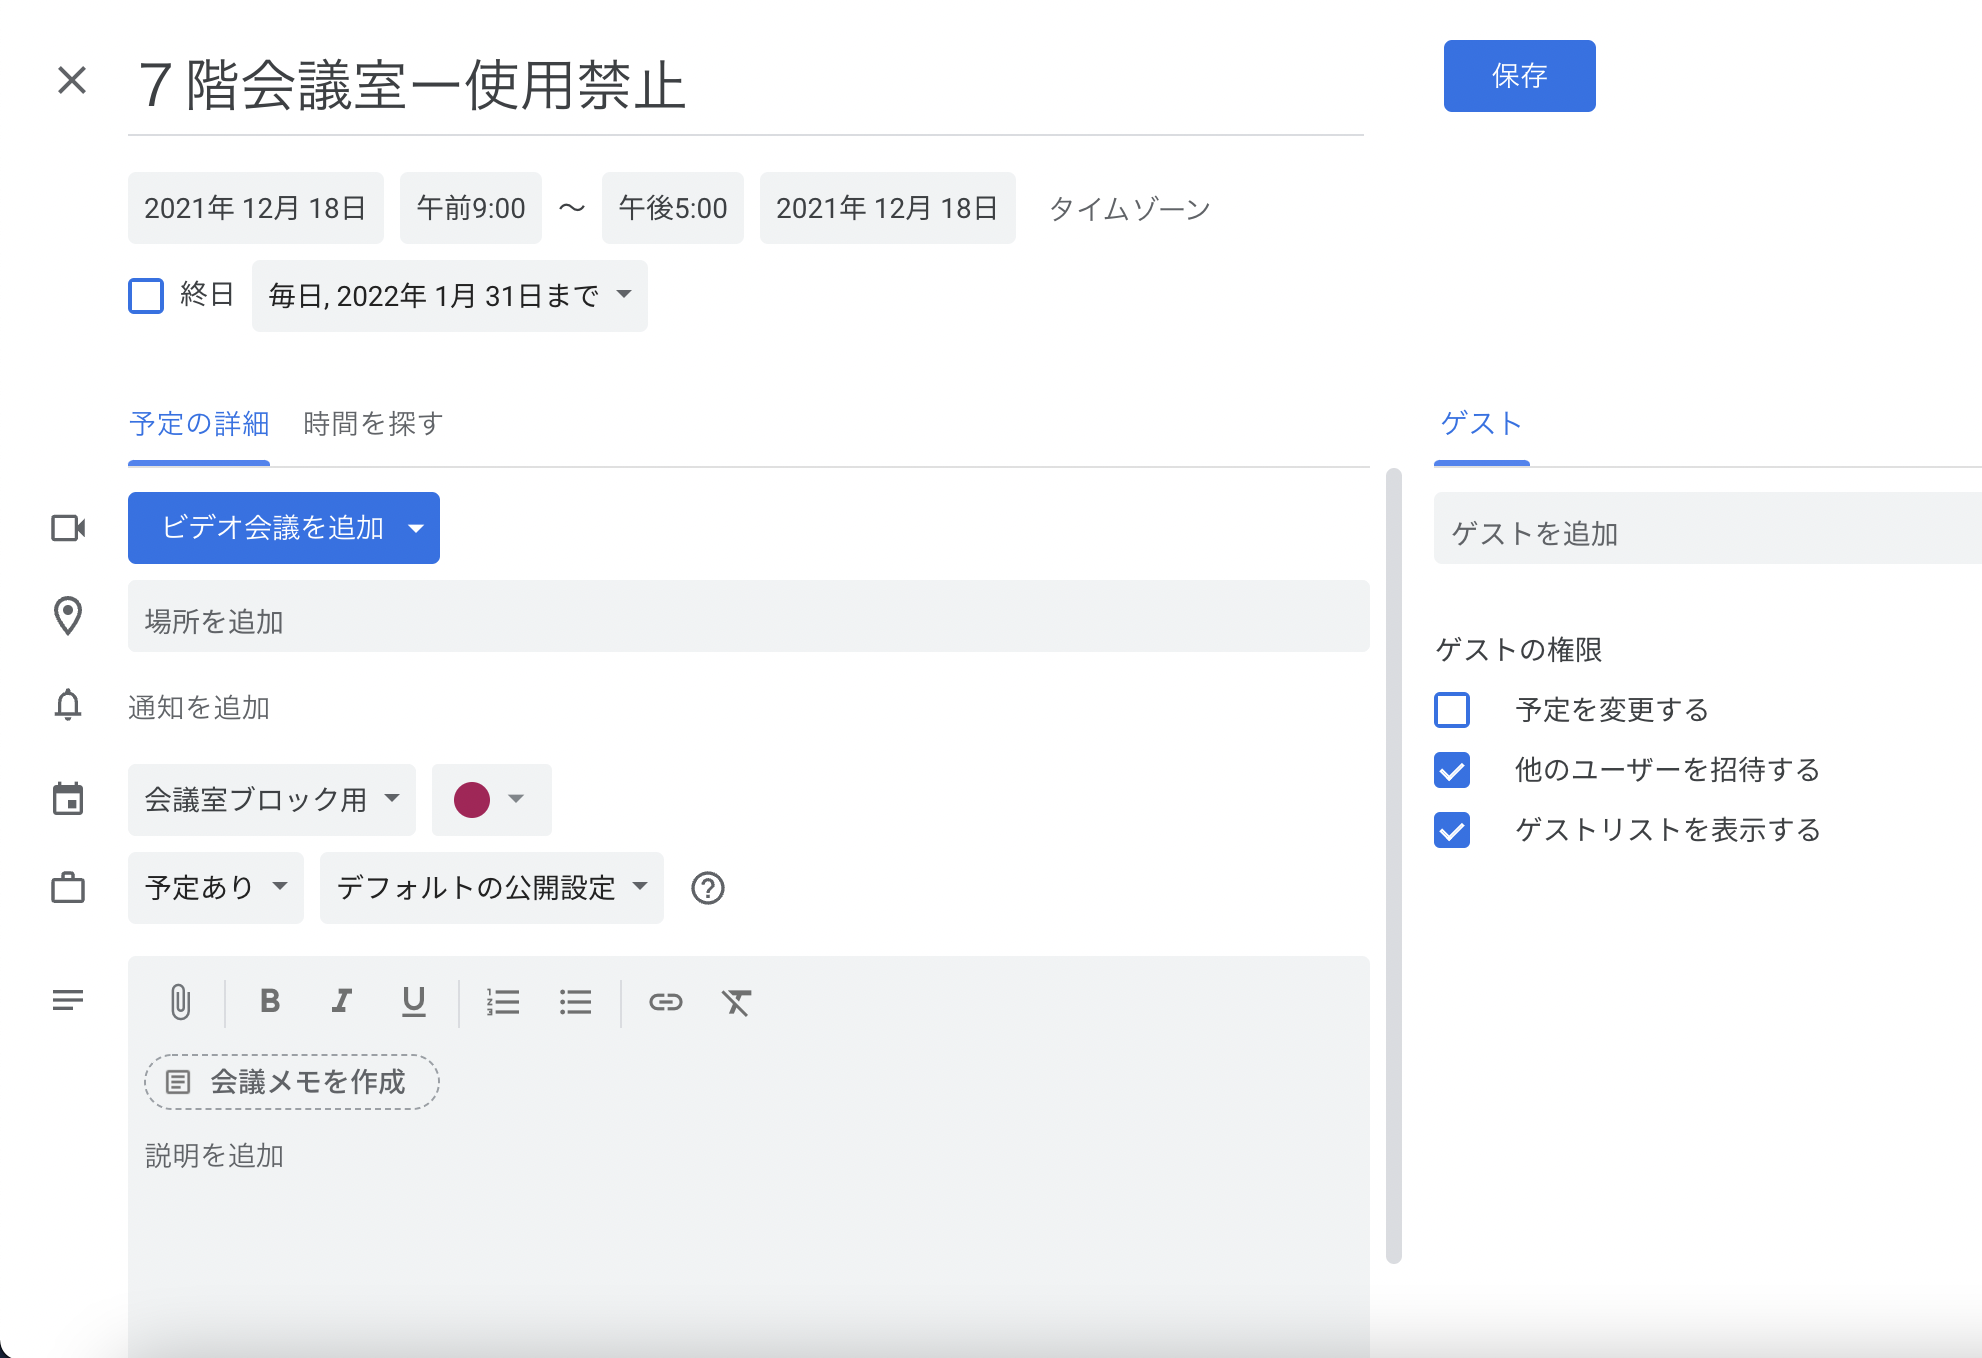Toggle underline formatting in description toolbar
This screenshot has width=1982, height=1358.
pos(414,1001)
